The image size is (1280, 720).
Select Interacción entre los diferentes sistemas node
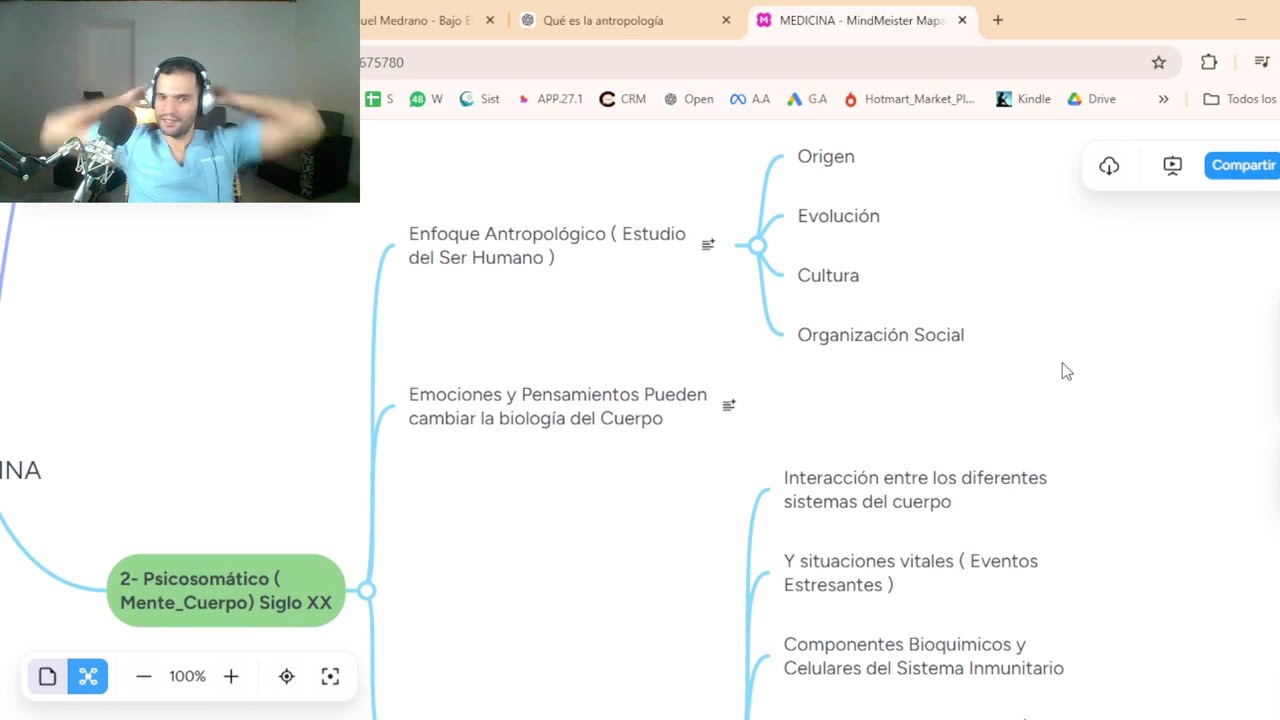[915, 490]
